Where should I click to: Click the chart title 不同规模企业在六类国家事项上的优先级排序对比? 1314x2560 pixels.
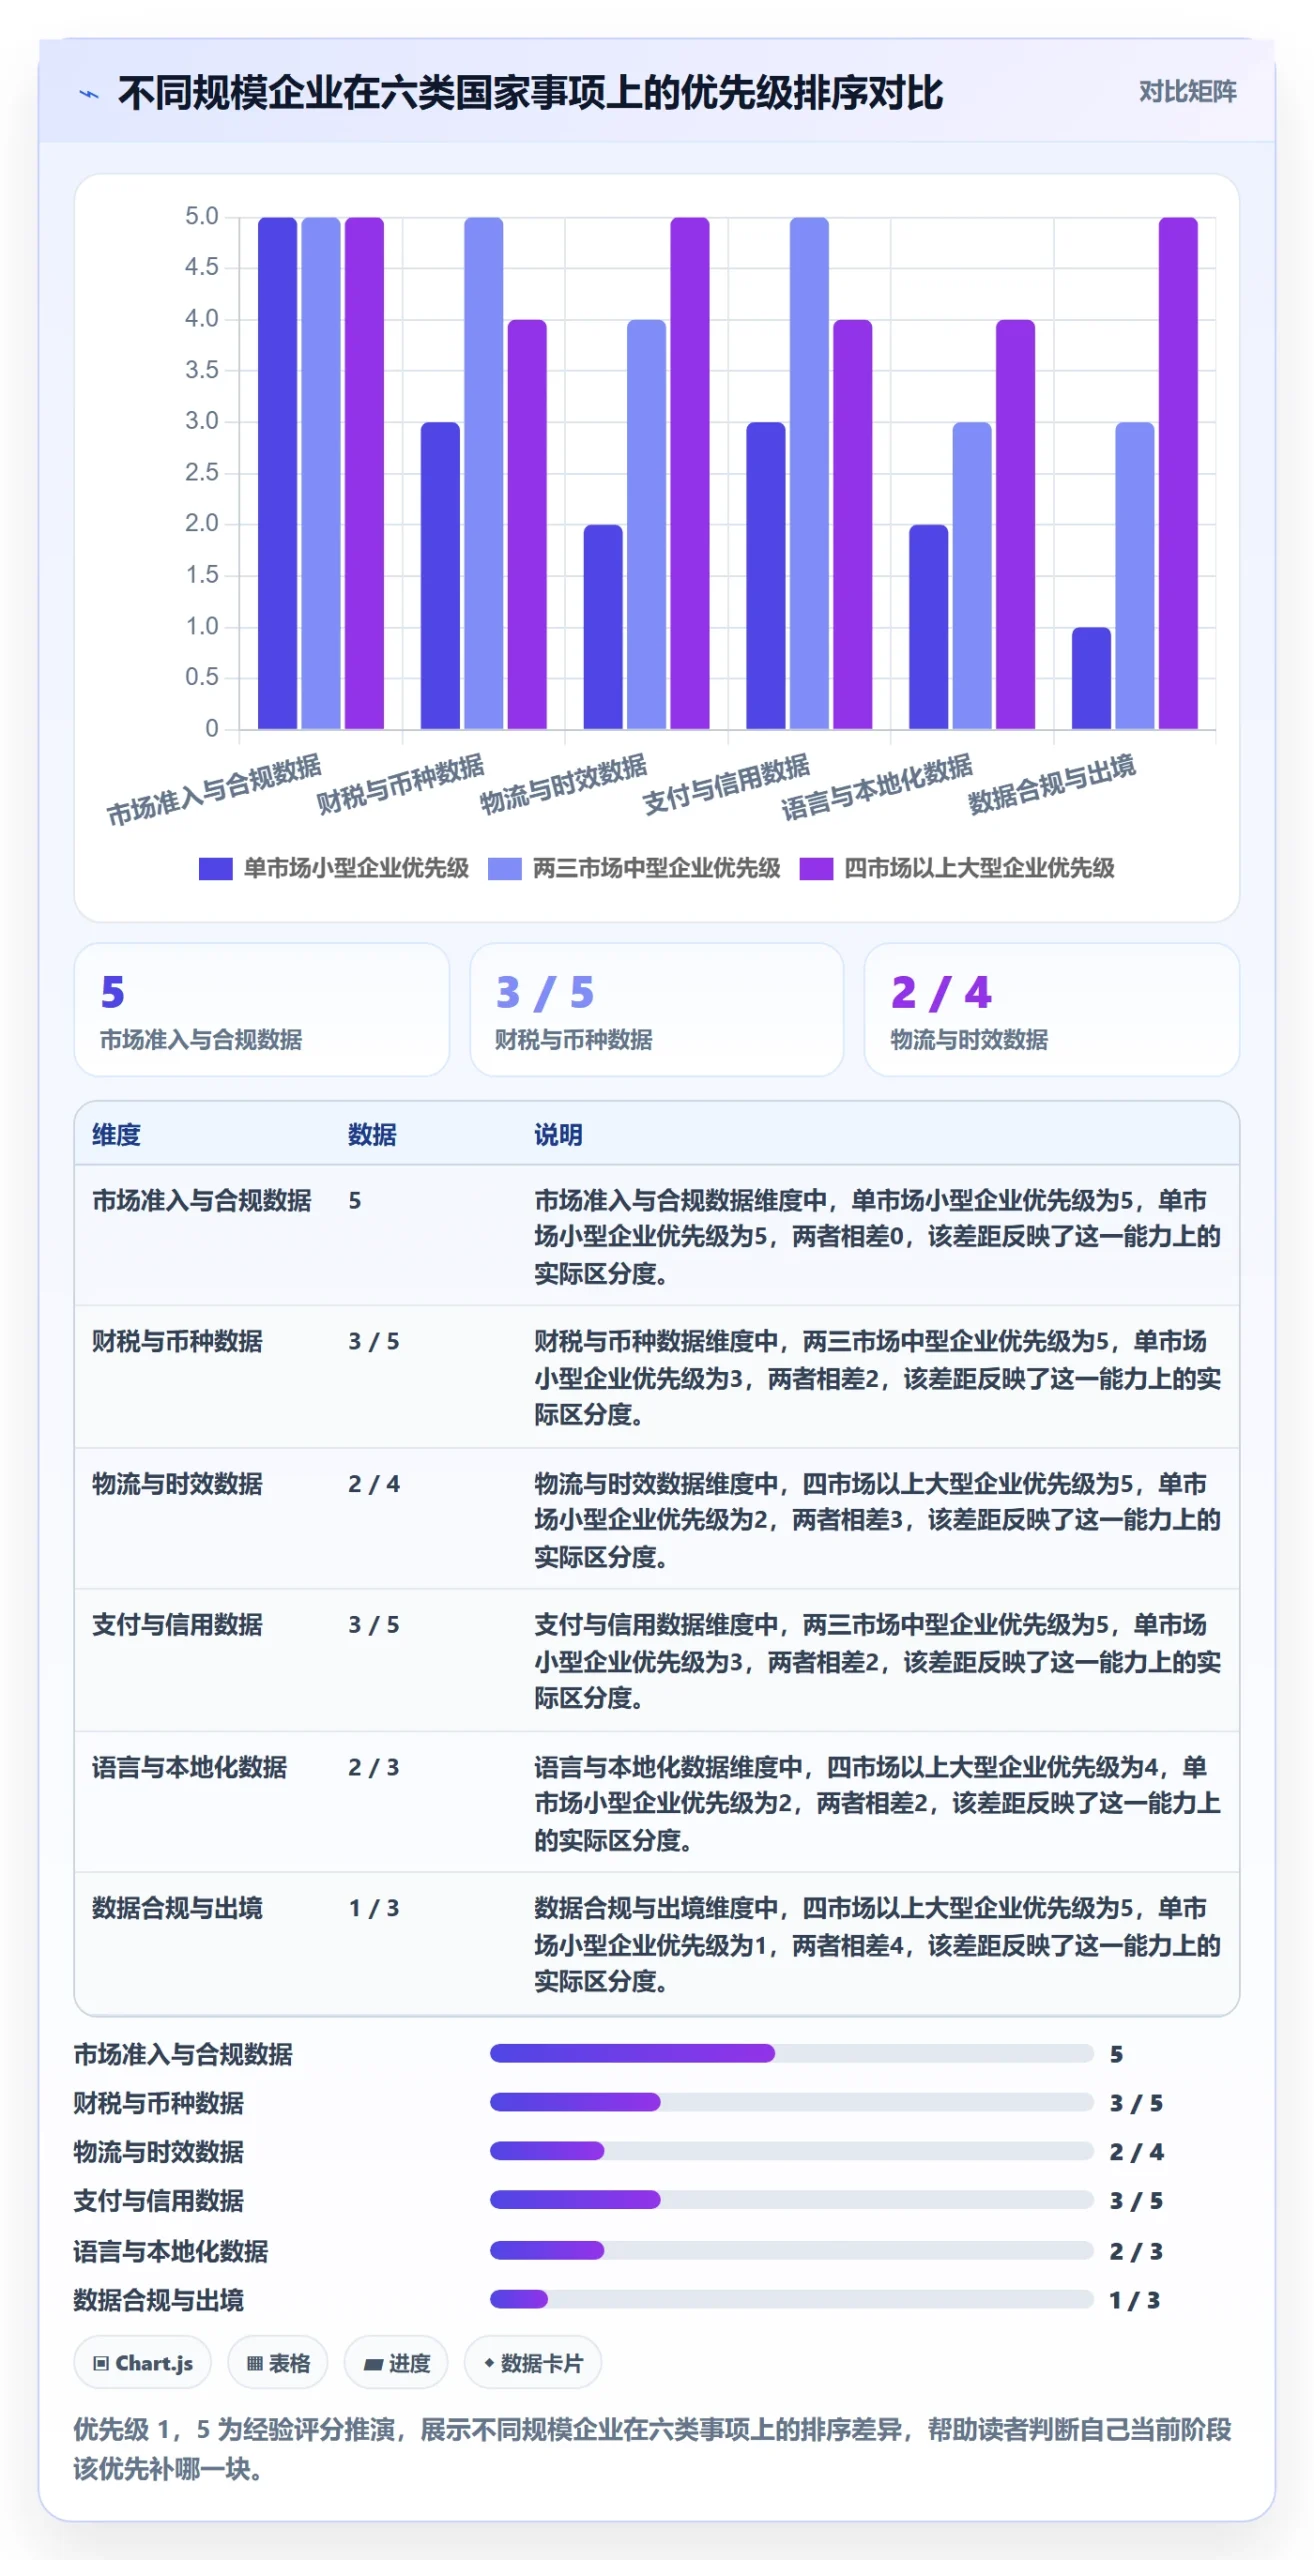click(531, 94)
